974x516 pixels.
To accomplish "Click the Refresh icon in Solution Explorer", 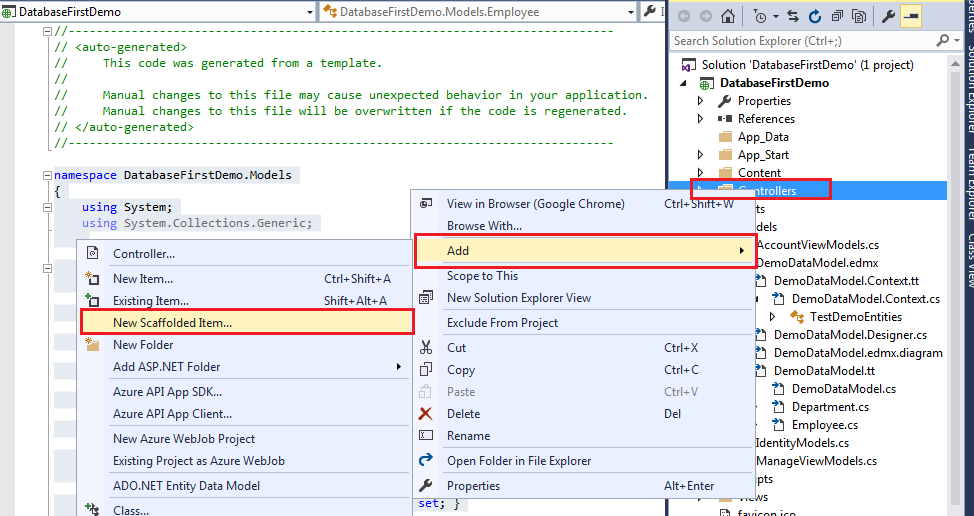I will 815,17.
